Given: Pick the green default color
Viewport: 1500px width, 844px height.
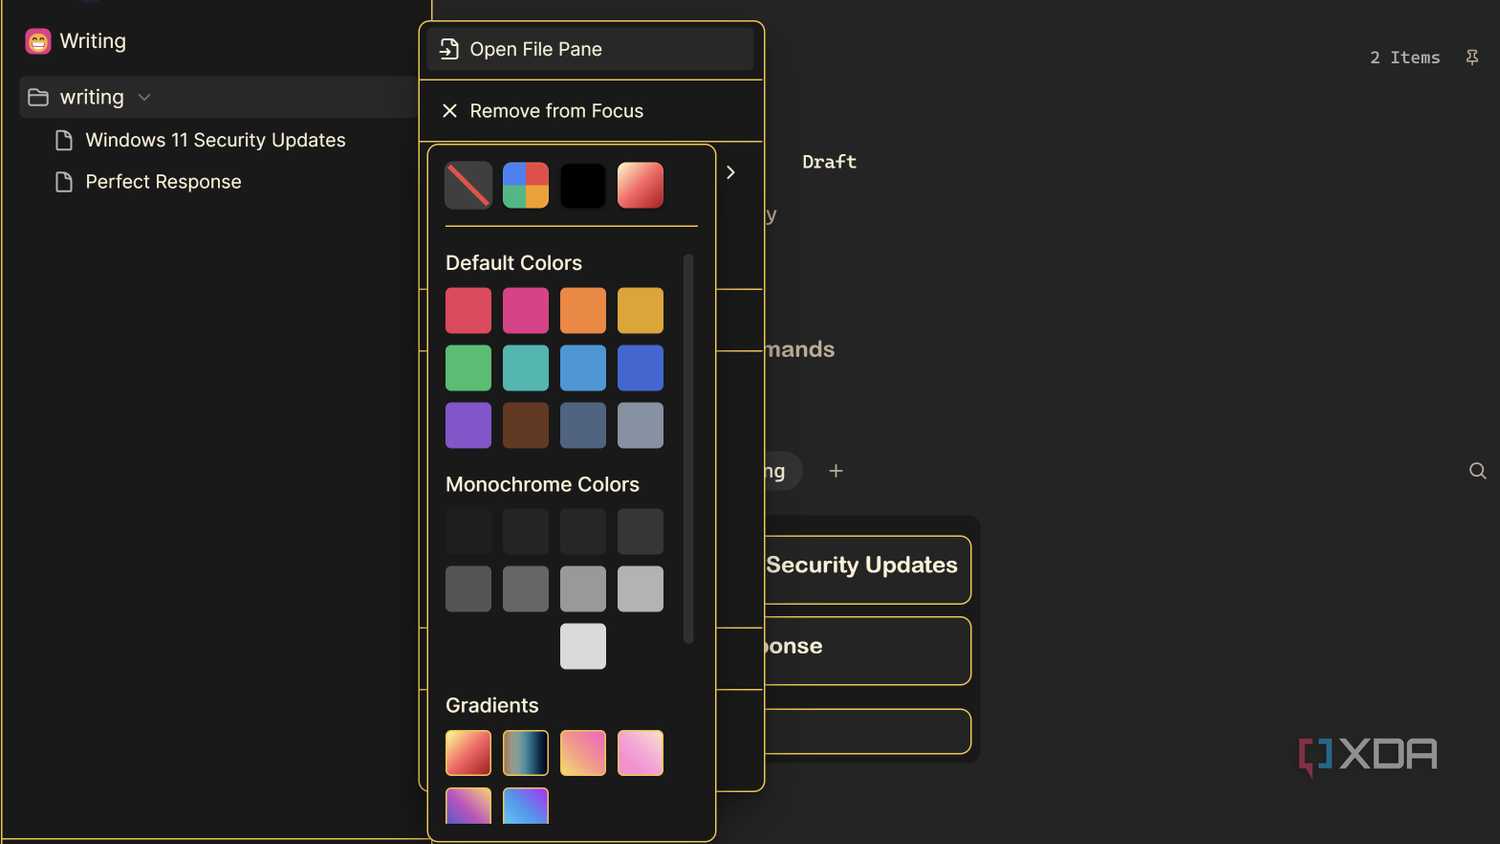Looking at the screenshot, I should pyautogui.click(x=468, y=368).
